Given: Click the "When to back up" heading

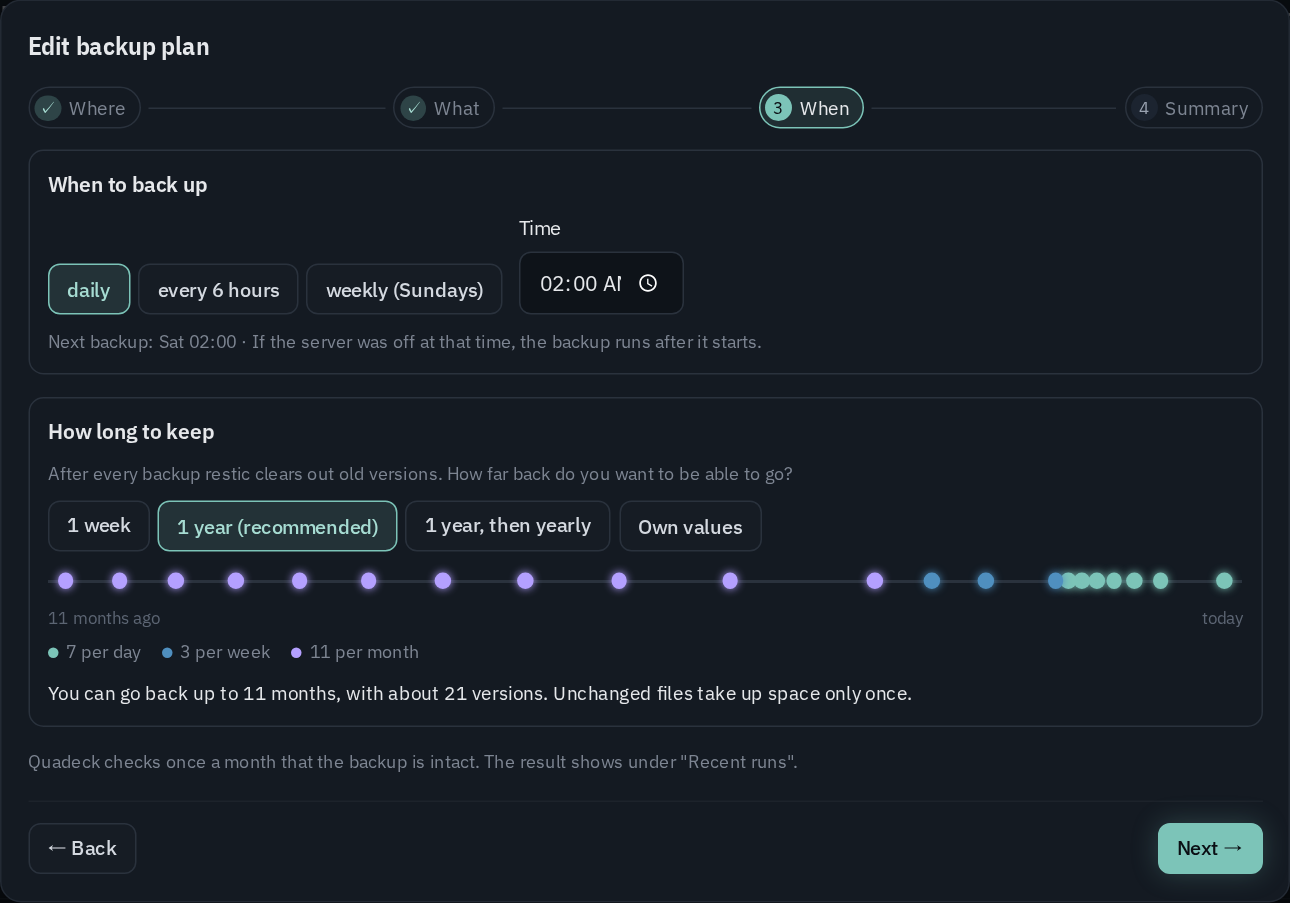Looking at the screenshot, I should (x=128, y=185).
